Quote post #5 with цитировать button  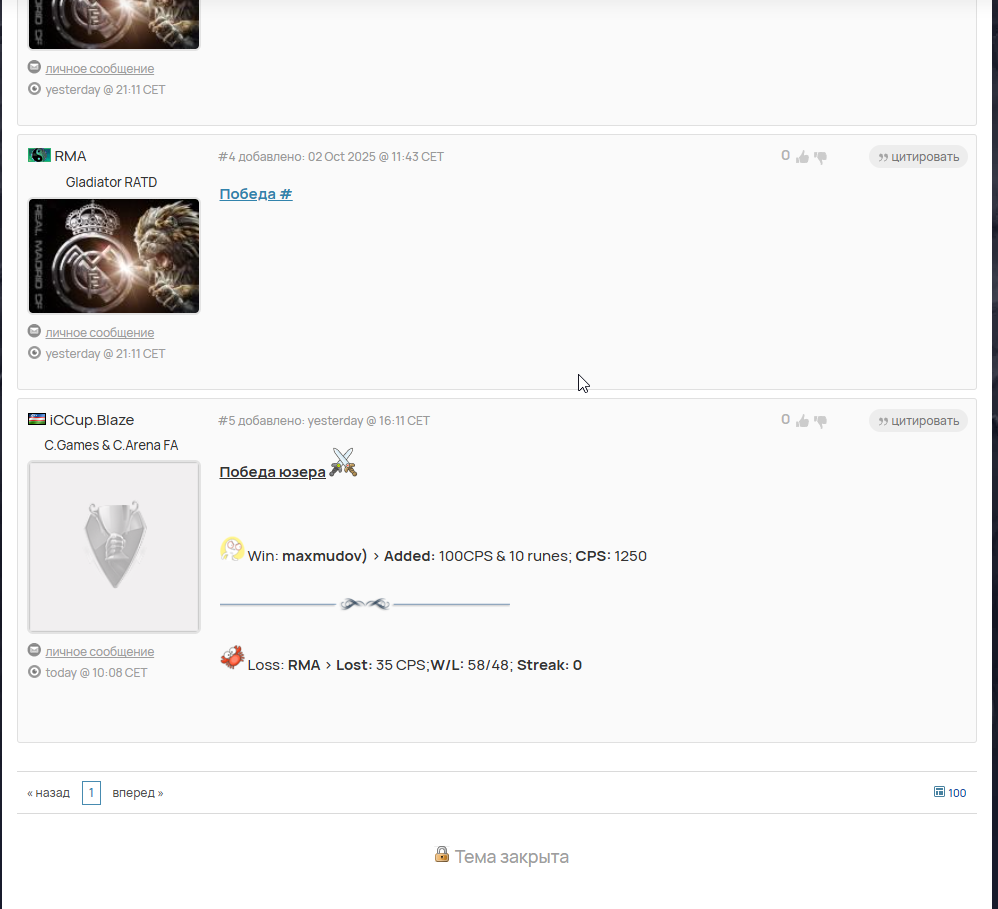point(918,421)
